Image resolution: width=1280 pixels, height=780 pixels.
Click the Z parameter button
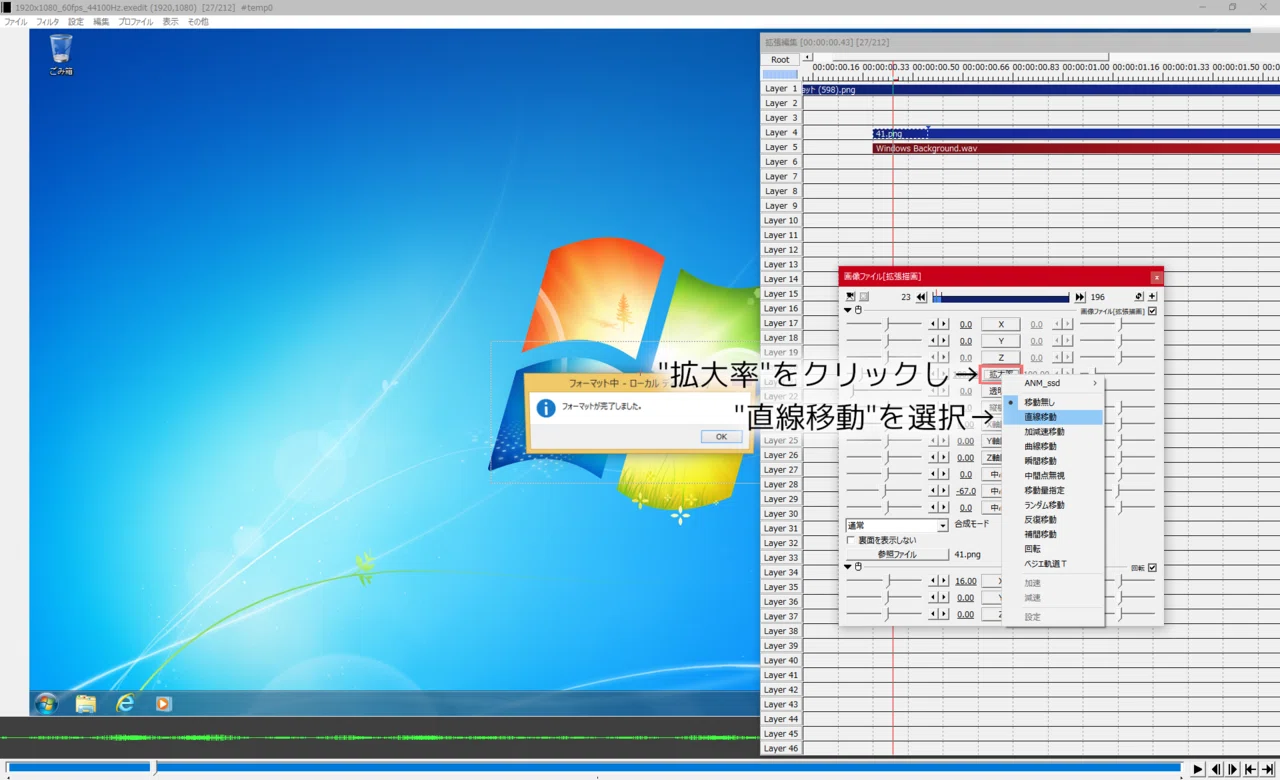coord(1001,357)
